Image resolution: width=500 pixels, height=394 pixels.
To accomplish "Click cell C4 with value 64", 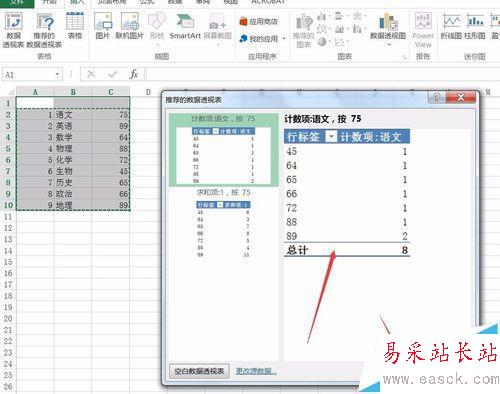I will [x=111, y=137].
